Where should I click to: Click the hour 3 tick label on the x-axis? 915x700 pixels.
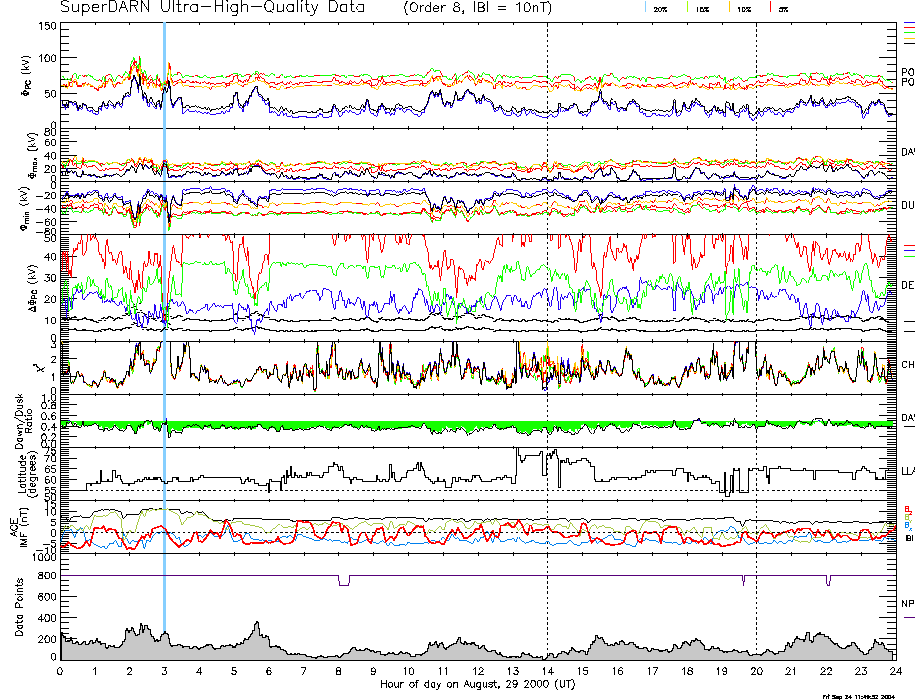click(x=165, y=671)
